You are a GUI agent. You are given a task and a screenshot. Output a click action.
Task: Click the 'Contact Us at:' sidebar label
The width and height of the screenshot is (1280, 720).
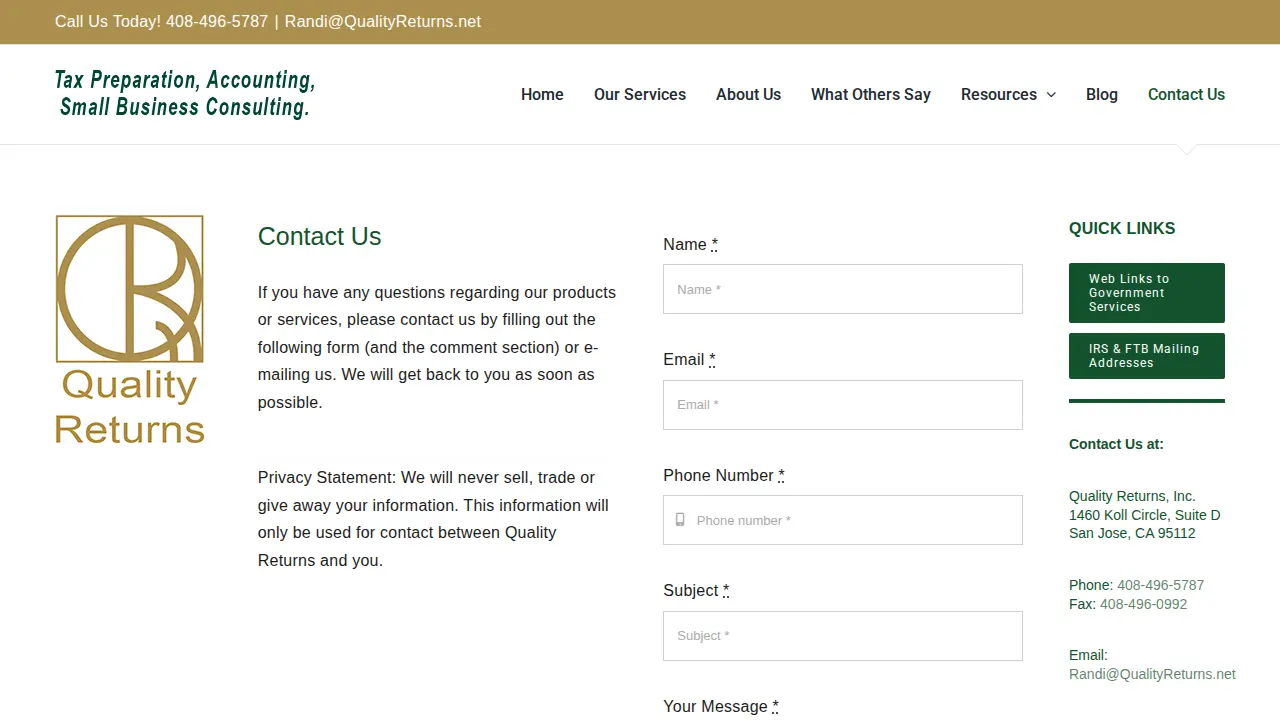tap(1116, 444)
